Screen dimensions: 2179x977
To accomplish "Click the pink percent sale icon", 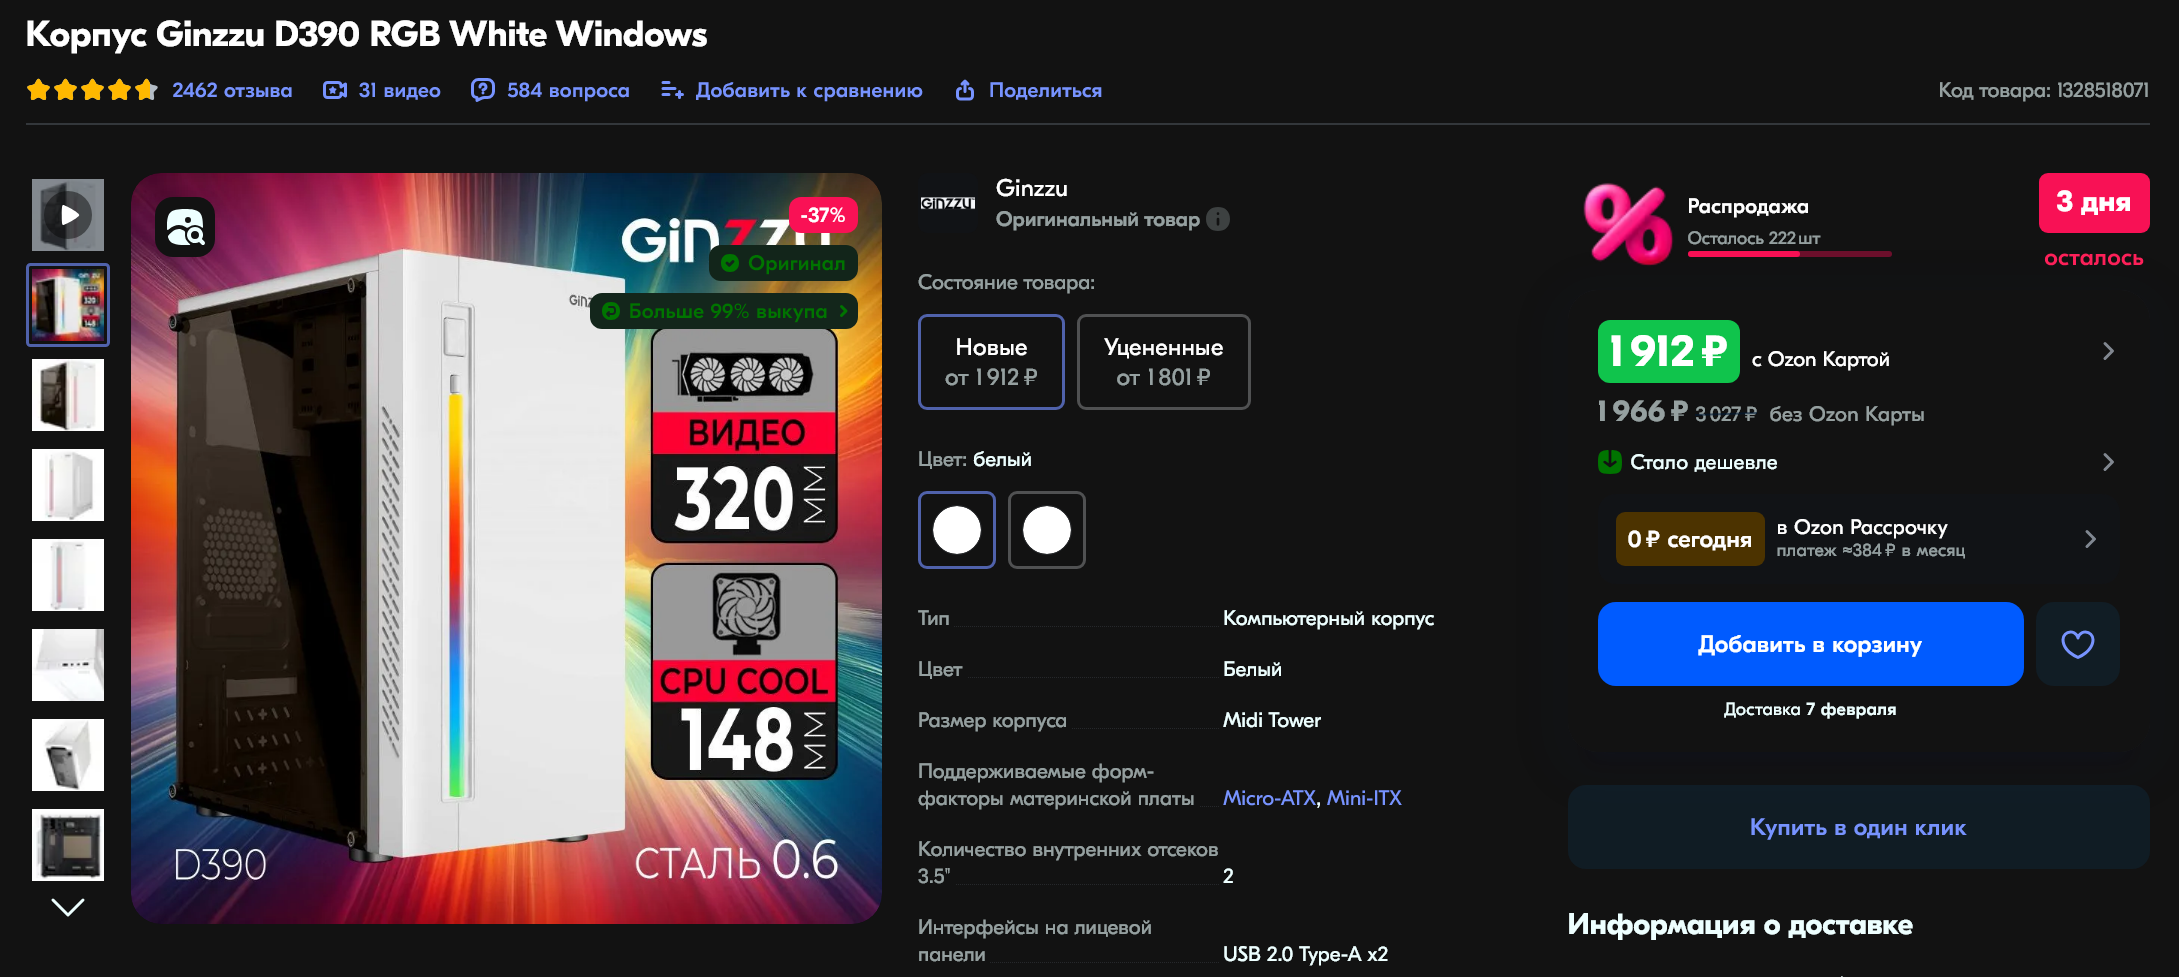I will coord(1627,224).
